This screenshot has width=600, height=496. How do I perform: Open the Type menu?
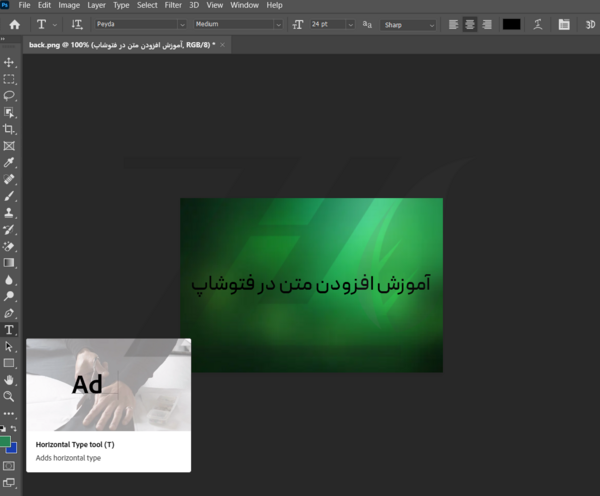(121, 5)
